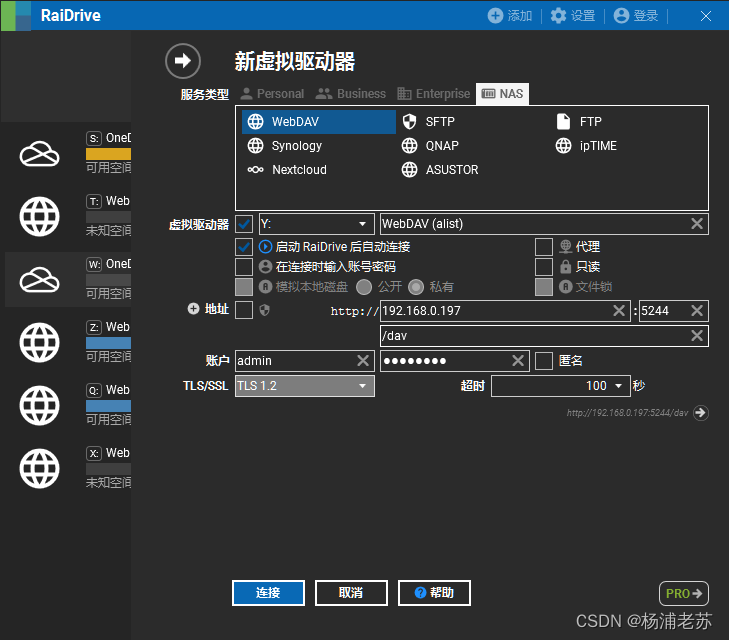This screenshot has width=729, height=640.
Task: Open the Y: drive letter dropdown
Action: (x=317, y=224)
